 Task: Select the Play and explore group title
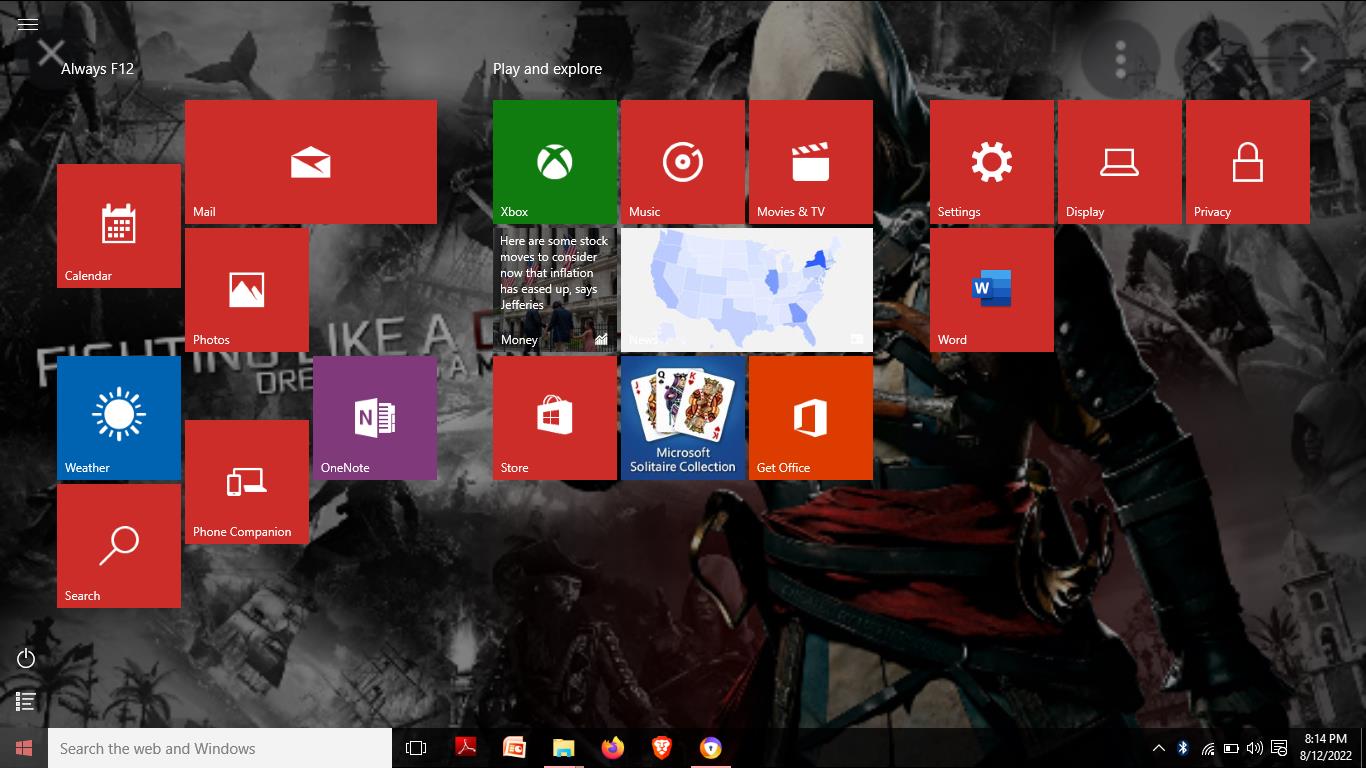pos(547,69)
